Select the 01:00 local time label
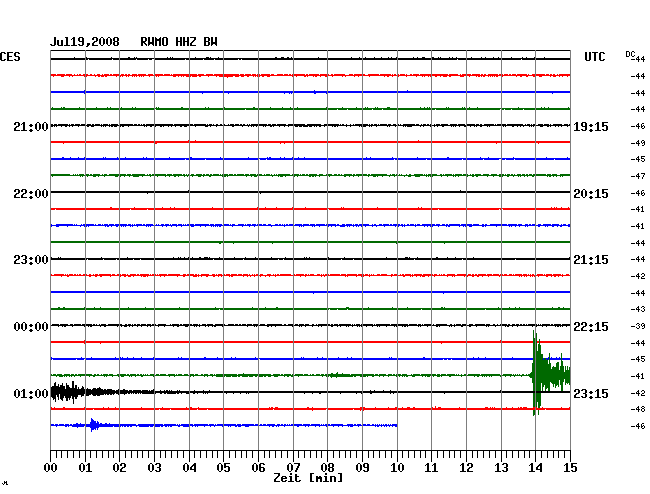Image resolution: width=650 pixels, height=494 pixels. pyautogui.click(x=31, y=393)
